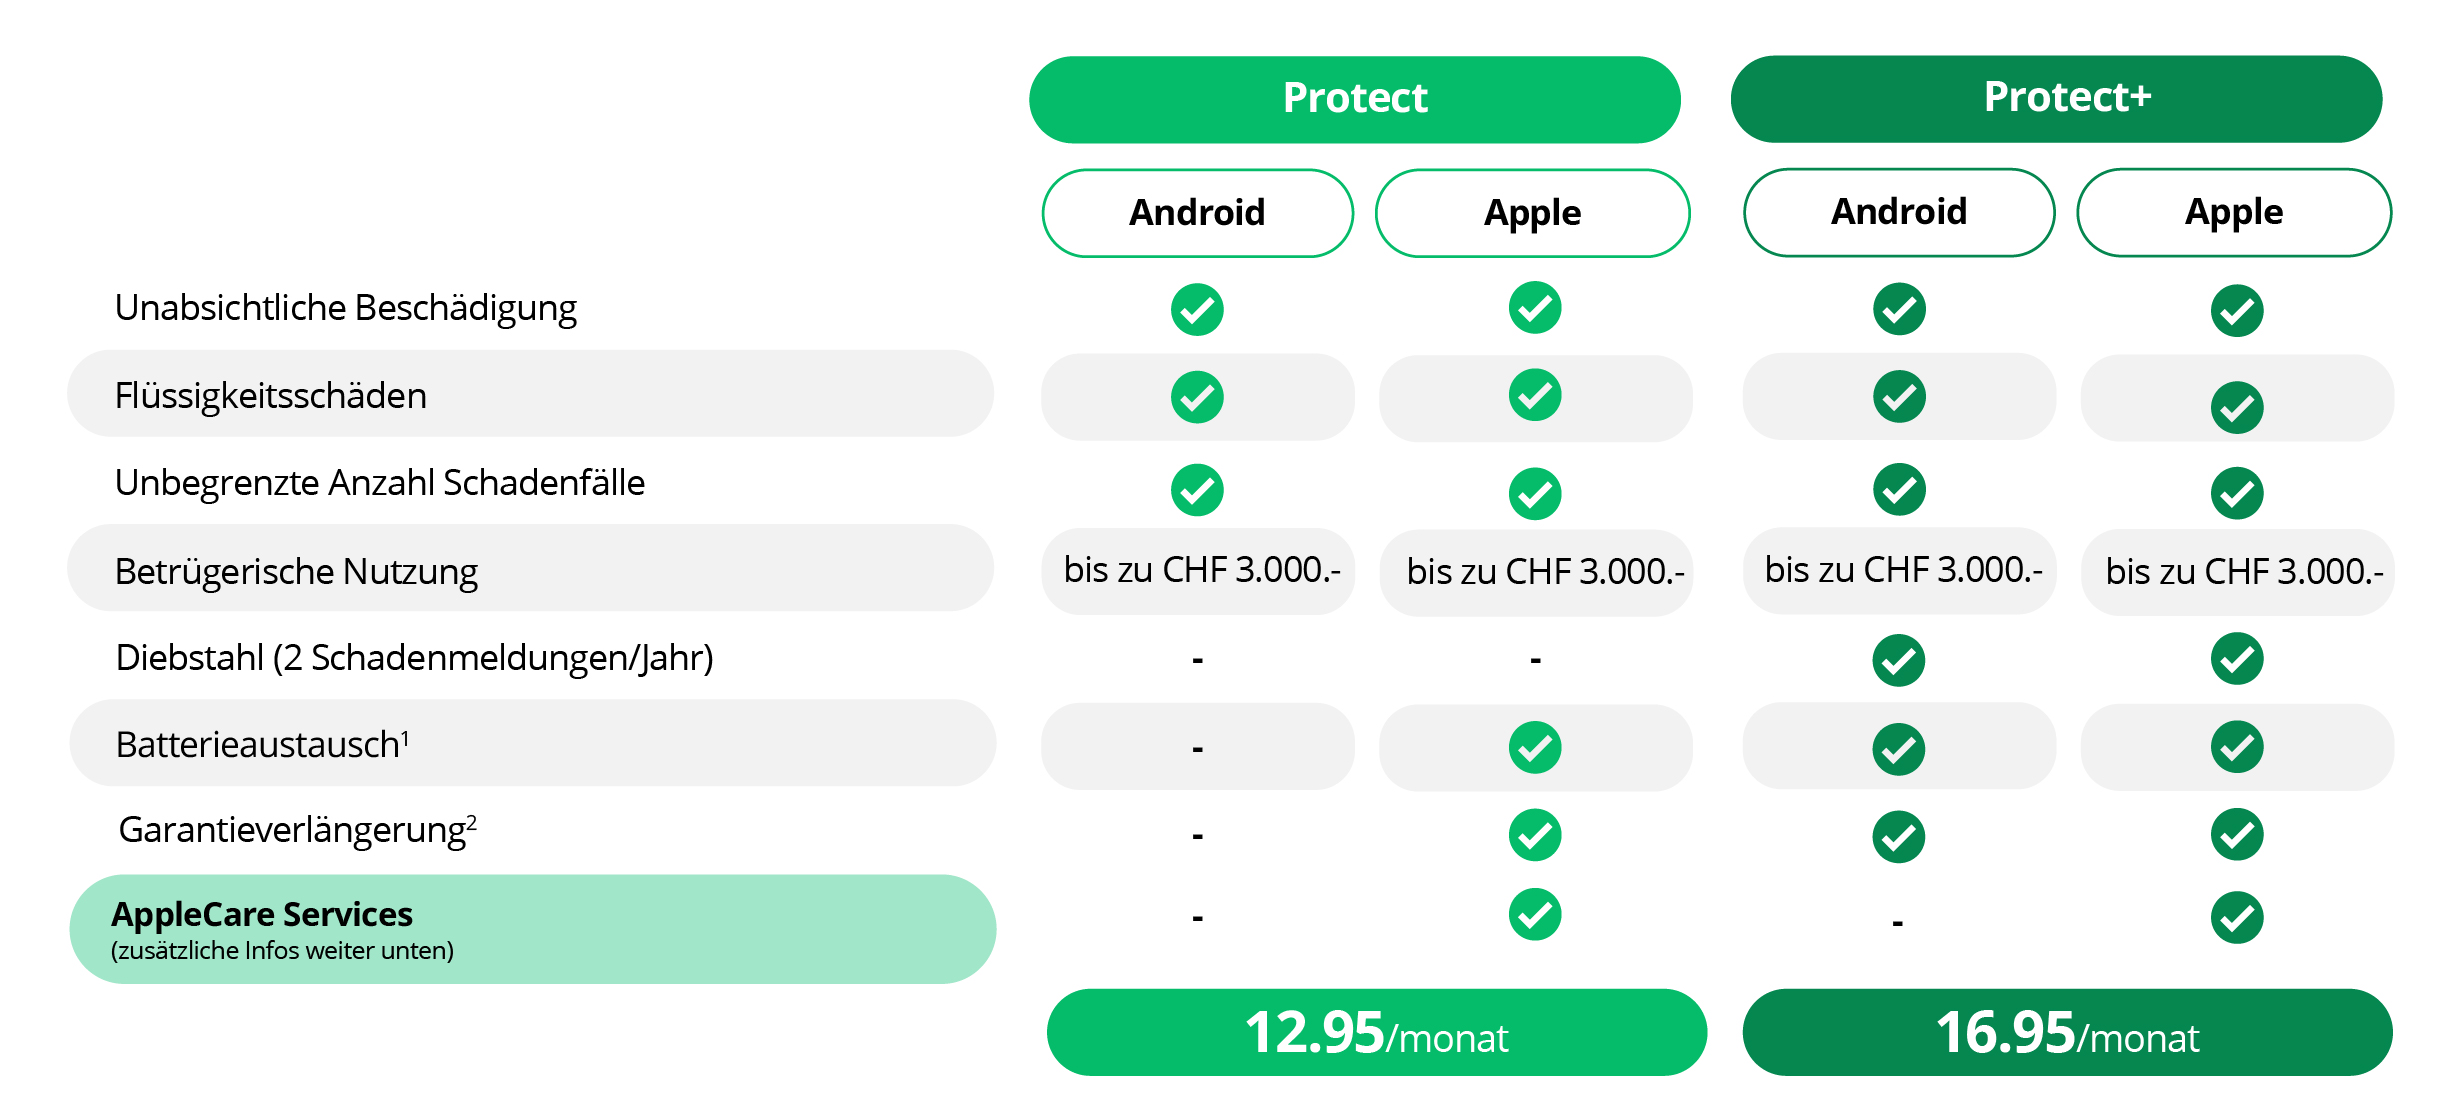Viewport: 2446px width, 1101px height.
Task: Click Protect Android Unbegrenzte Anzahl Schadenfälle checkmark
Action: [x=1197, y=490]
